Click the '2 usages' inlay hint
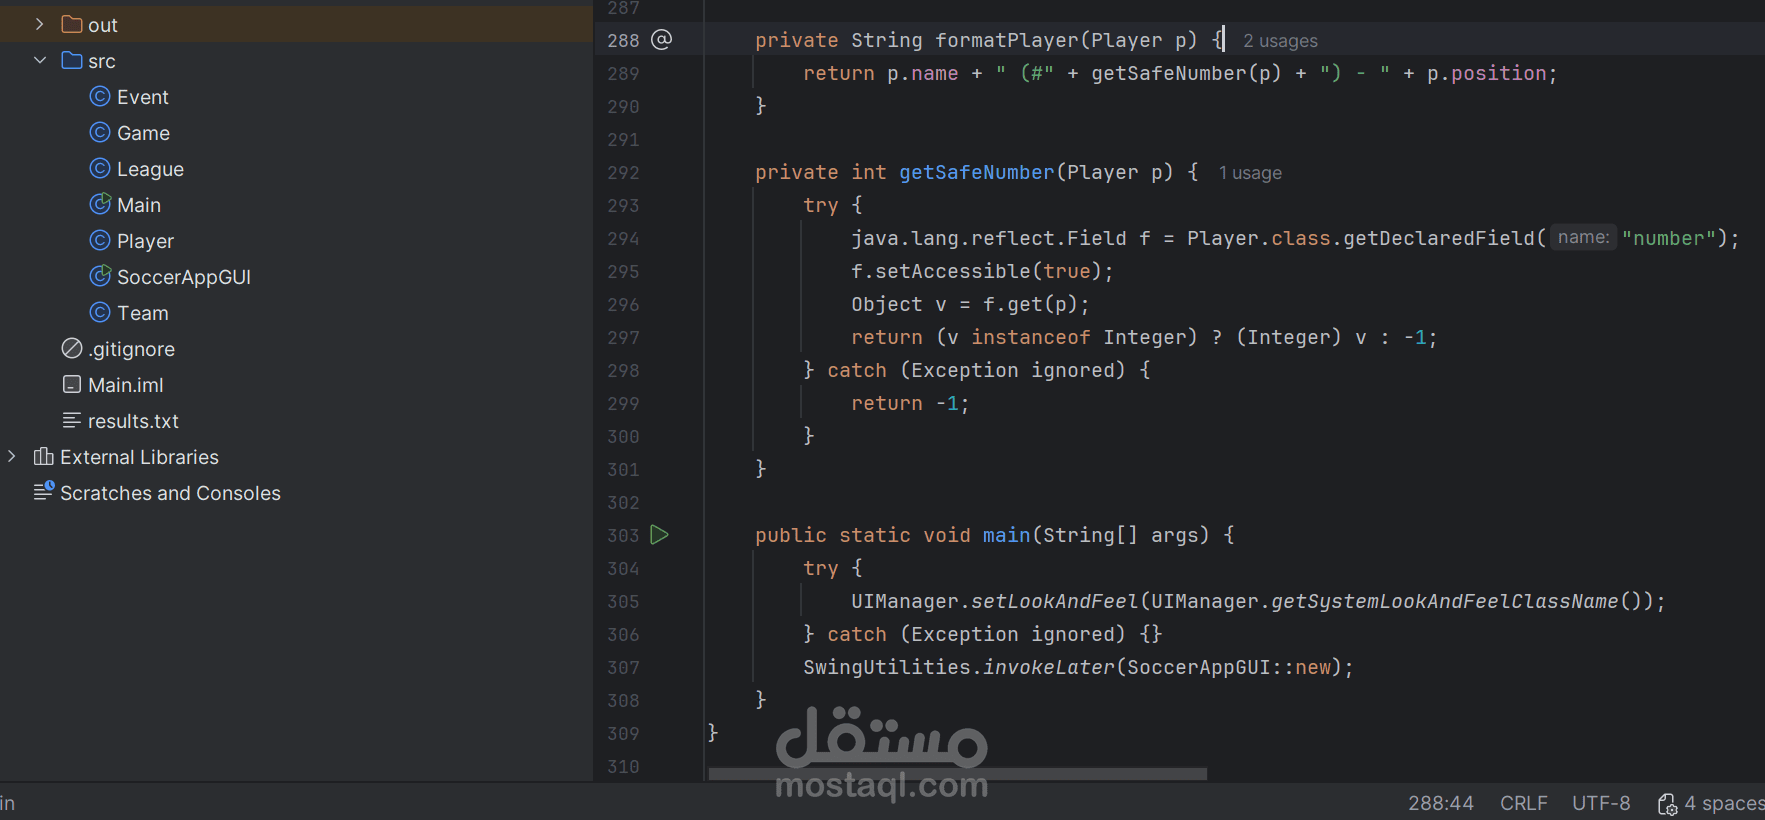Image resolution: width=1765 pixels, height=820 pixels. [x=1280, y=41]
